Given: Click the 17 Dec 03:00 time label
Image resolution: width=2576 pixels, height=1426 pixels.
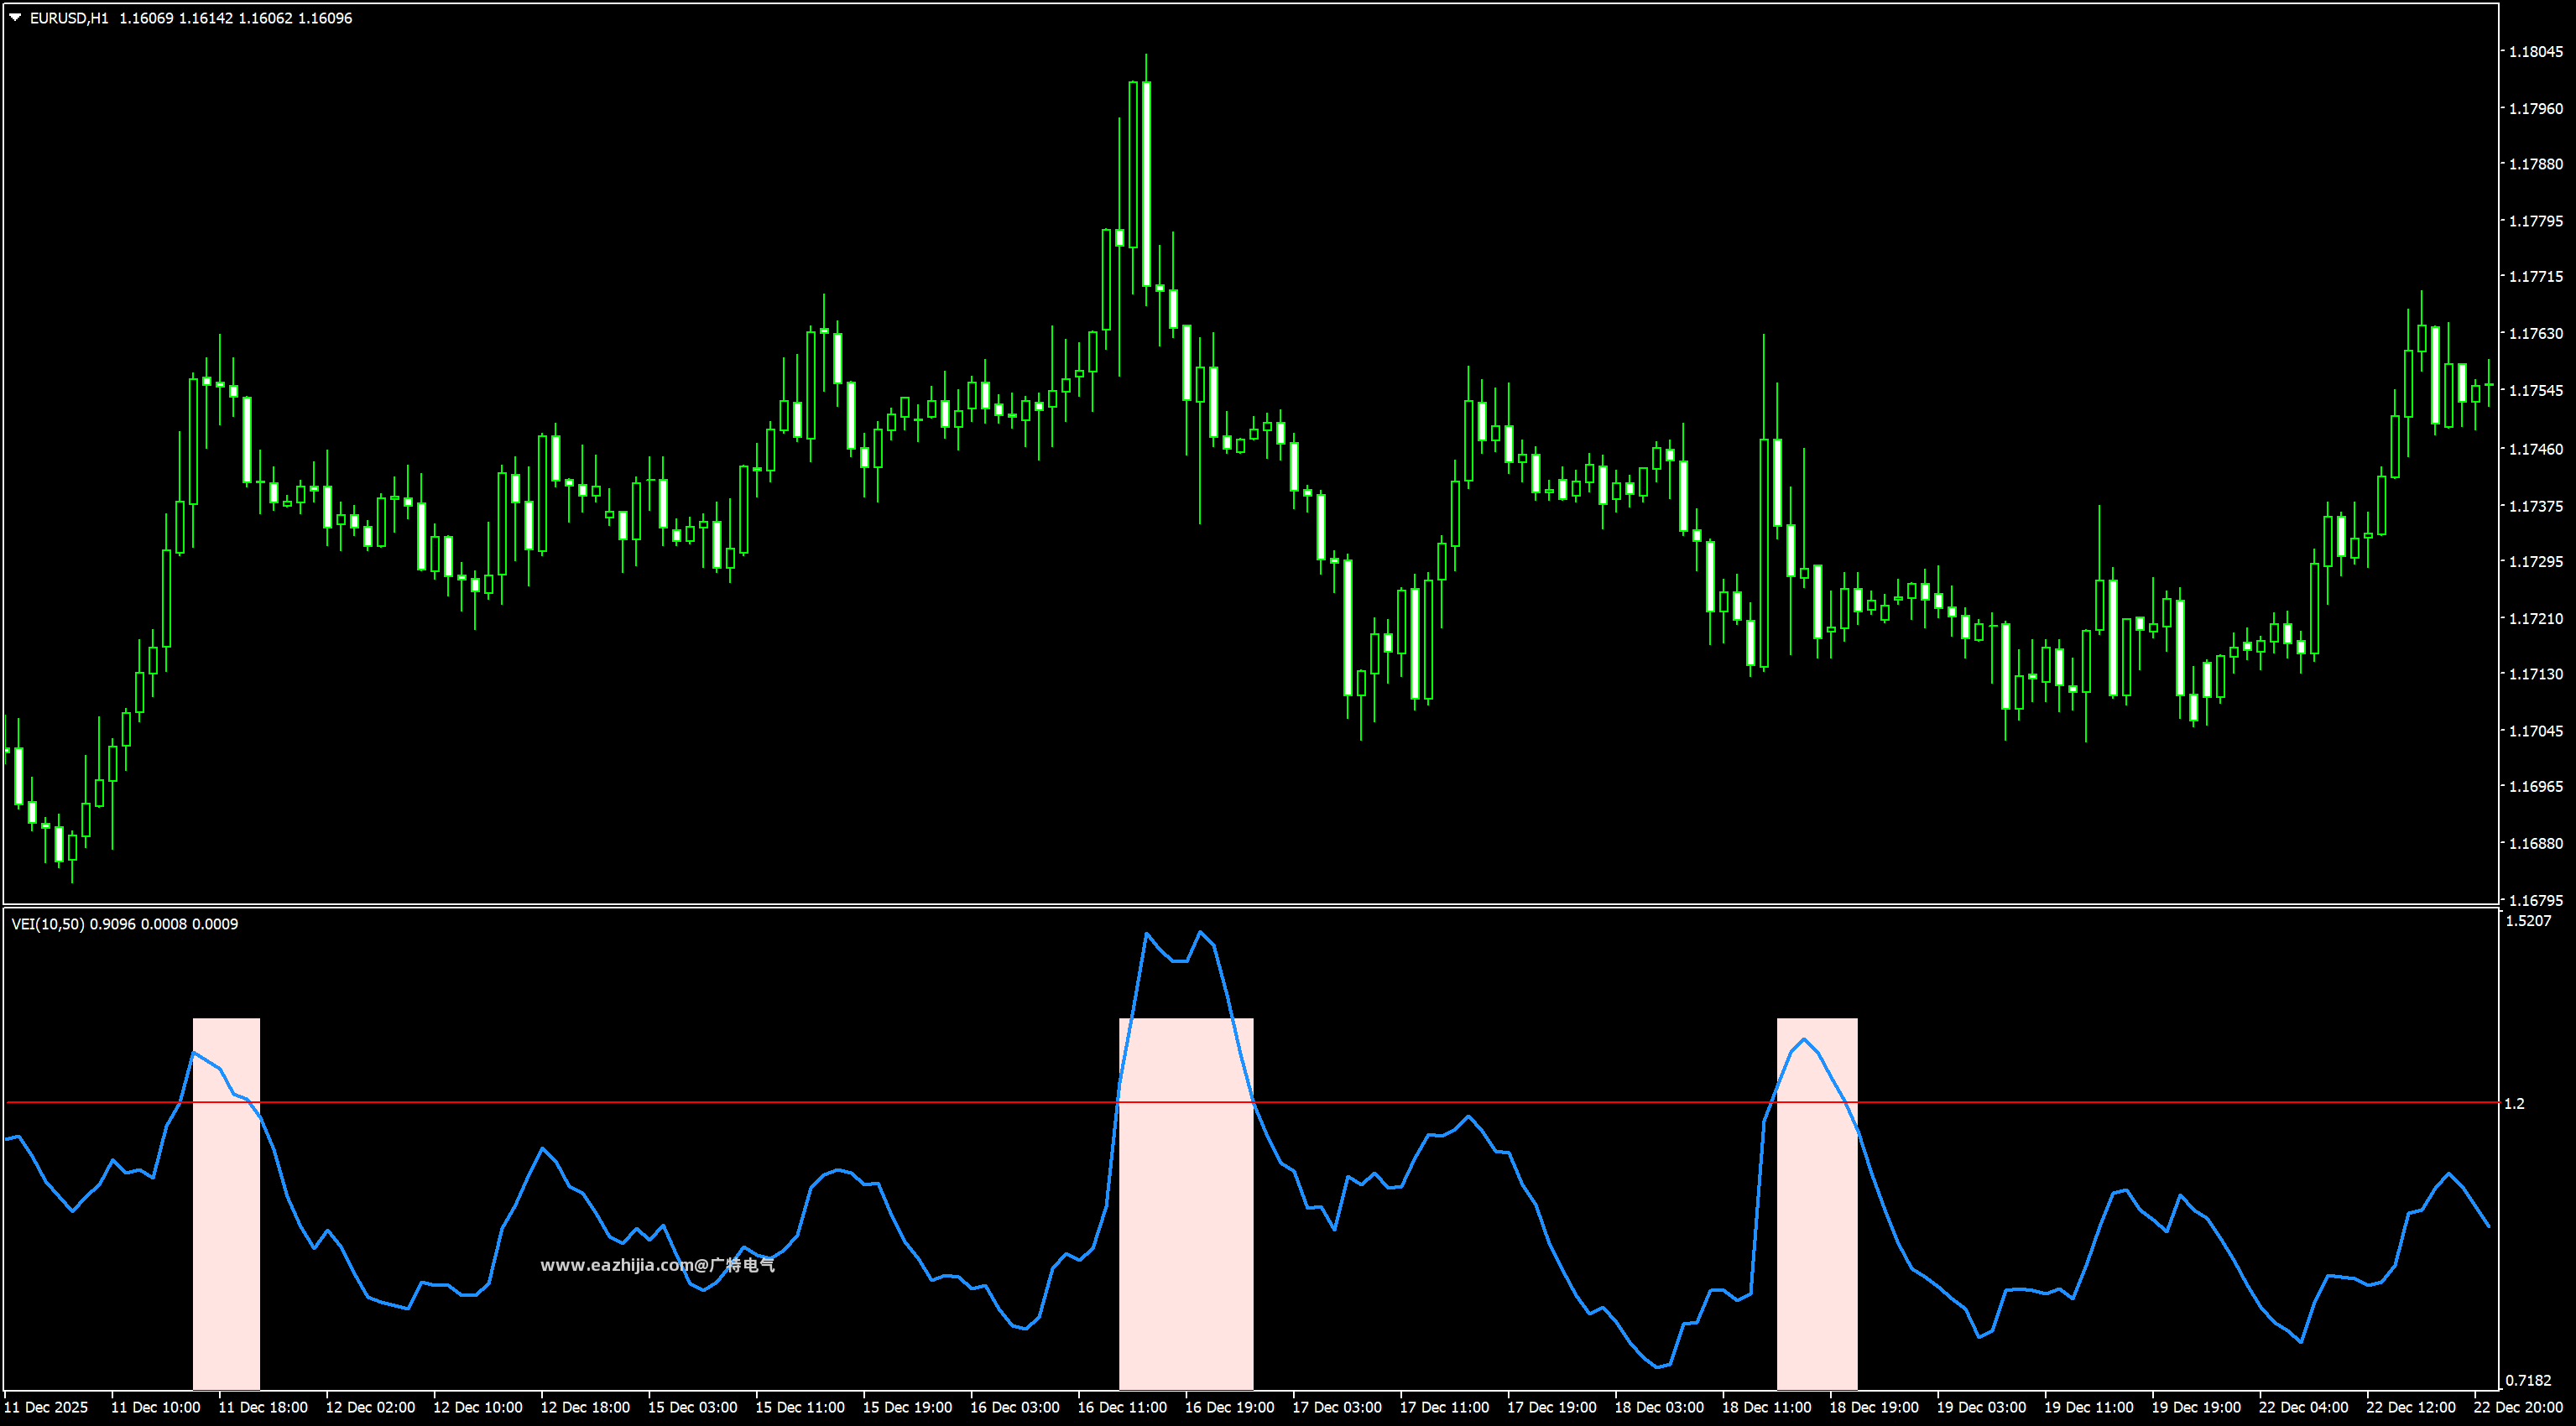Looking at the screenshot, I should click(x=1337, y=1408).
